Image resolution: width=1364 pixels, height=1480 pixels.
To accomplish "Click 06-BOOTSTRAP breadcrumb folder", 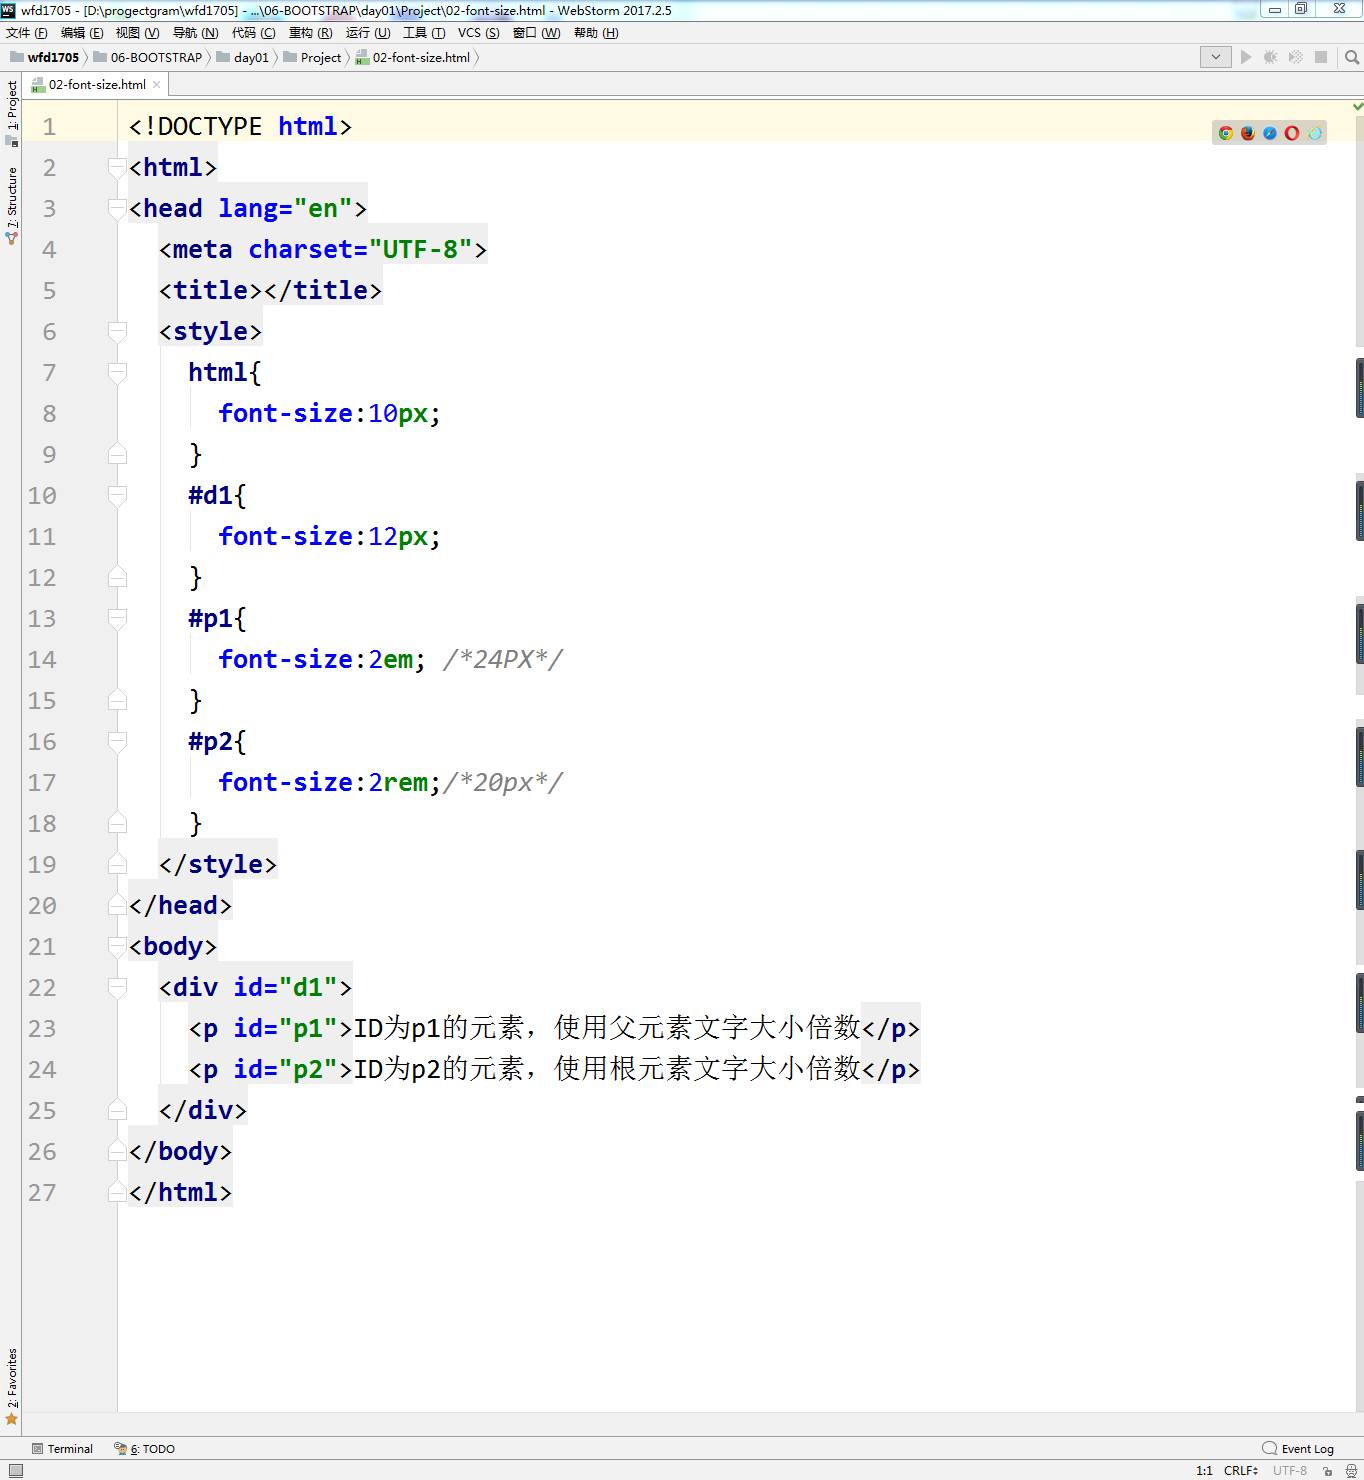I will tap(148, 57).
